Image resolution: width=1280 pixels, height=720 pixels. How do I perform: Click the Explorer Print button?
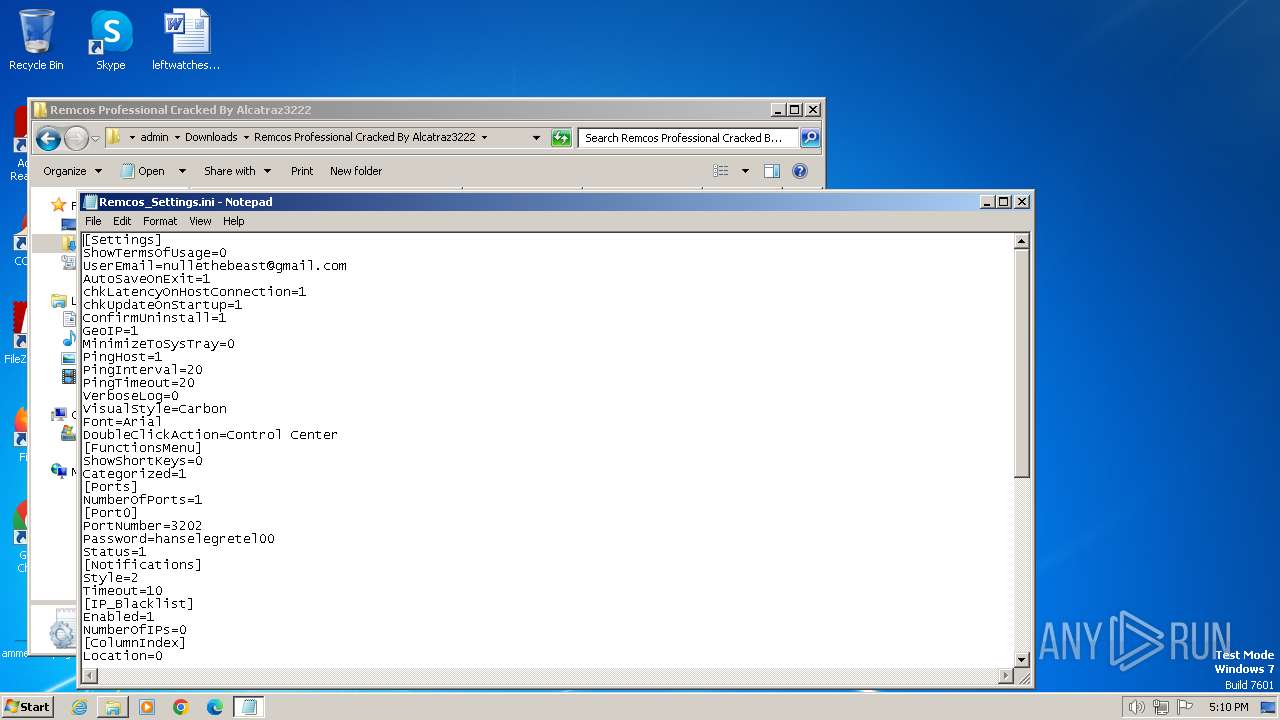click(x=302, y=171)
